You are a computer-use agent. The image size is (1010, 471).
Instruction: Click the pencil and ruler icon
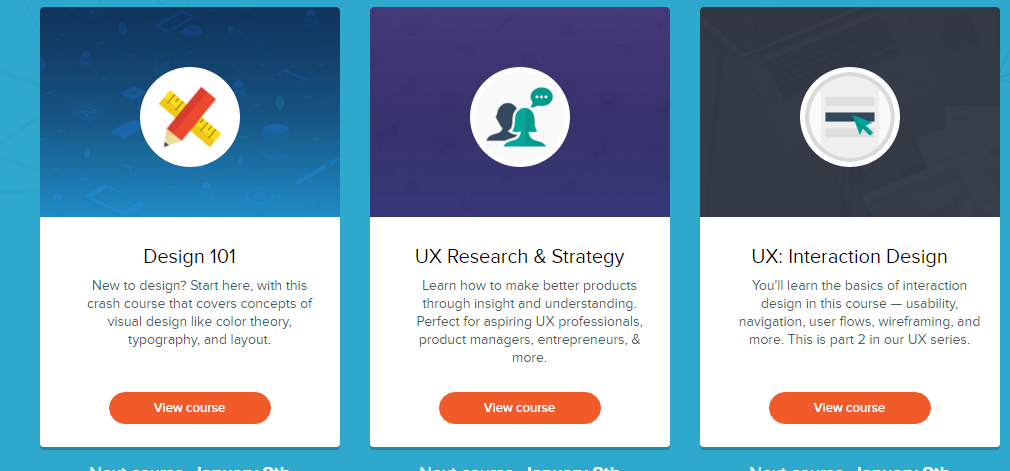coord(190,117)
